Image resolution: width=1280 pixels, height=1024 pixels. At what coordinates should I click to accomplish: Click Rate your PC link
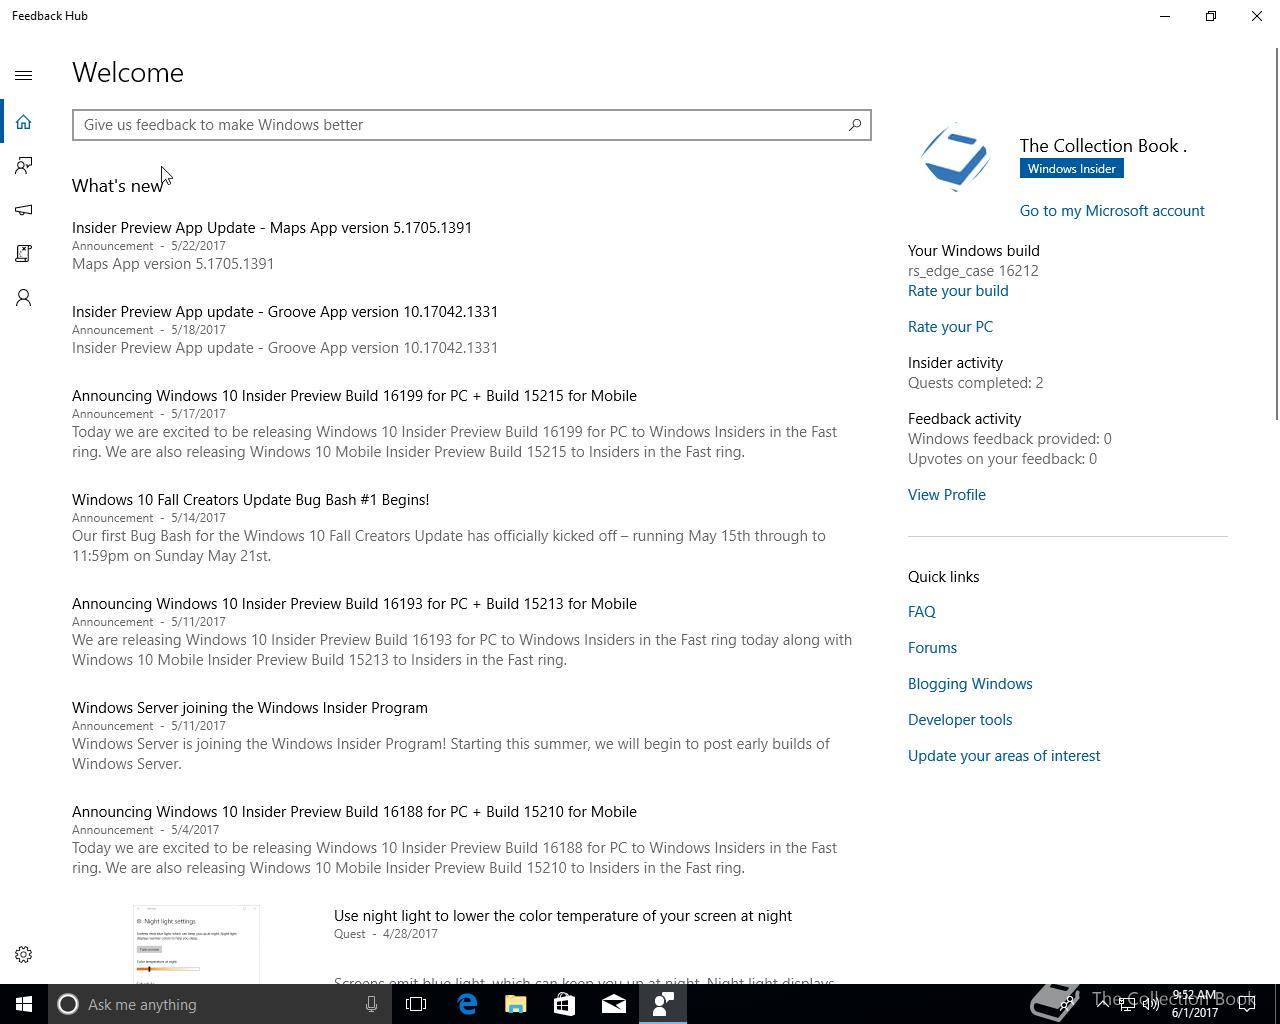click(x=950, y=327)
